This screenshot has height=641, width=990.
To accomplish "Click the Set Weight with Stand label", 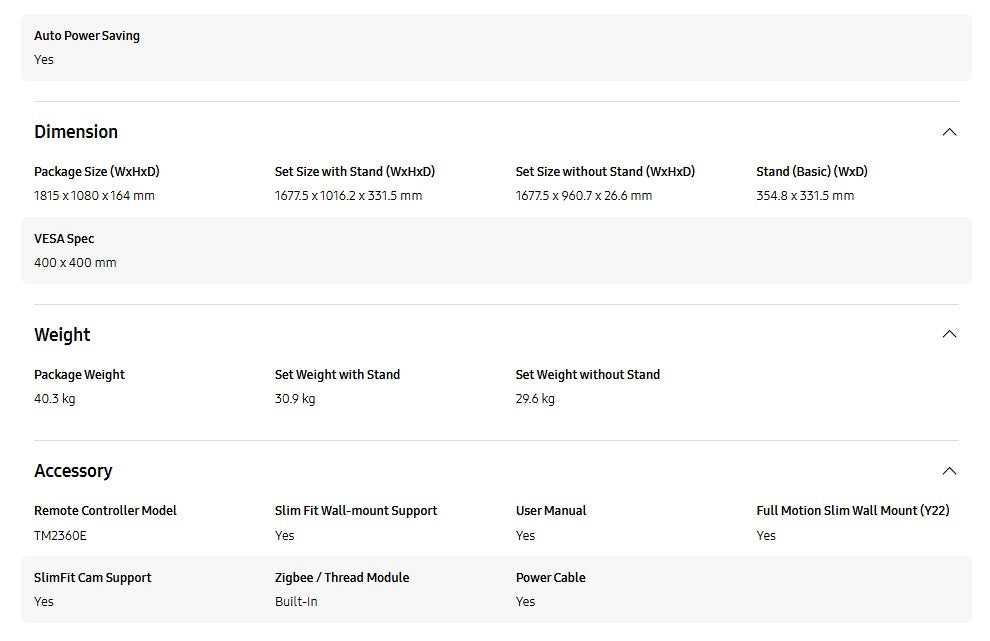I will tap(337, 375).
